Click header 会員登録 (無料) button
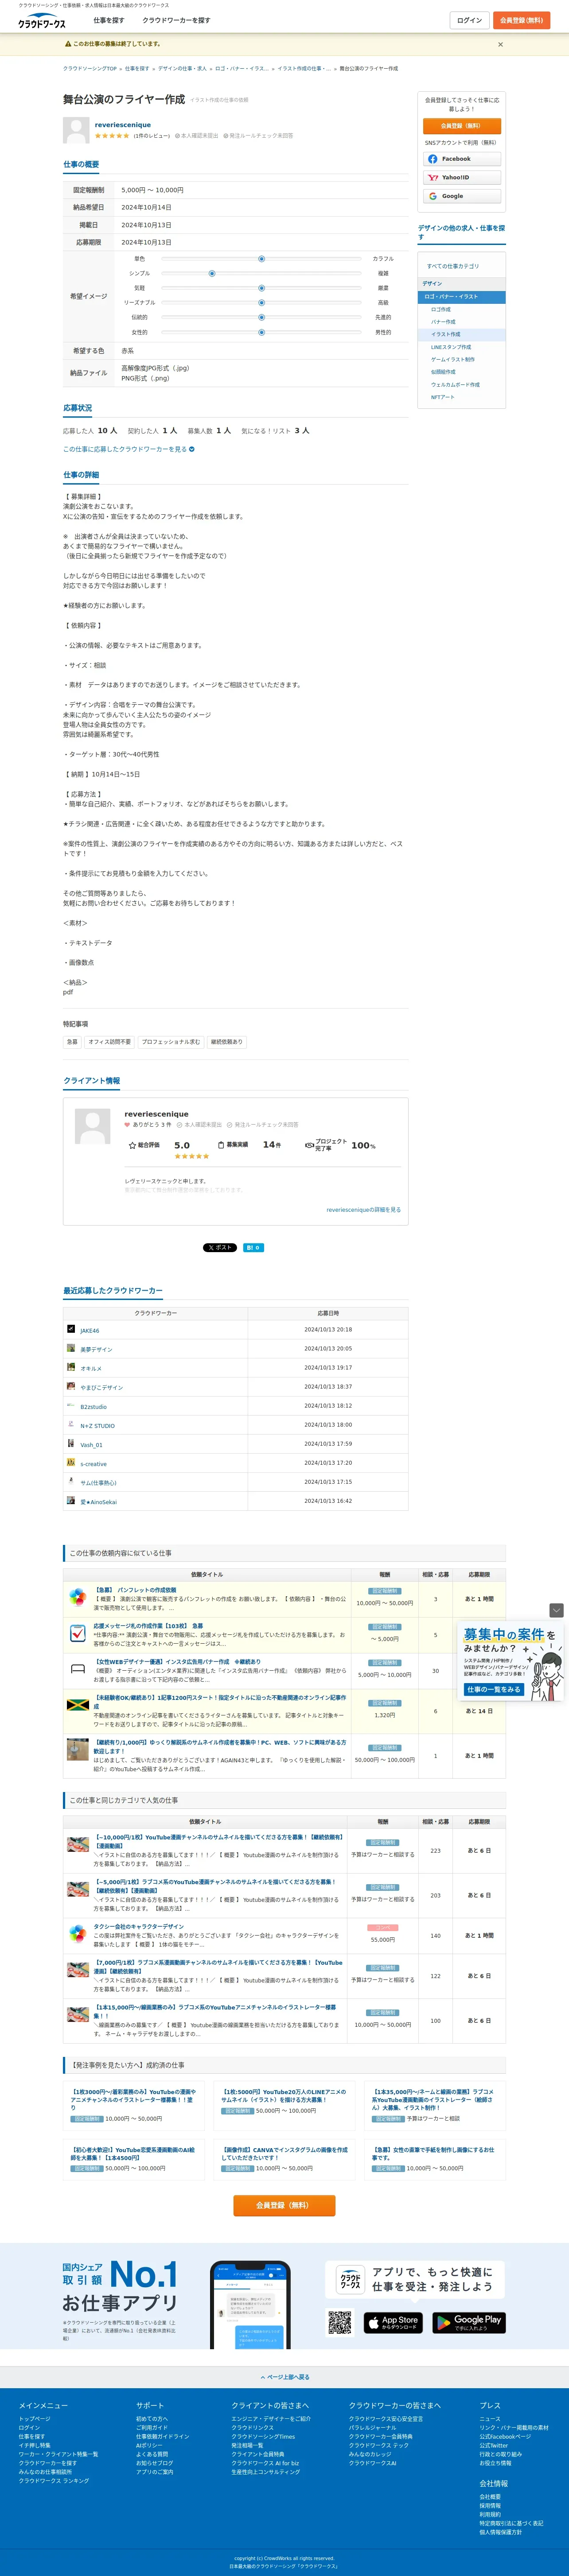 click(521, 20)
